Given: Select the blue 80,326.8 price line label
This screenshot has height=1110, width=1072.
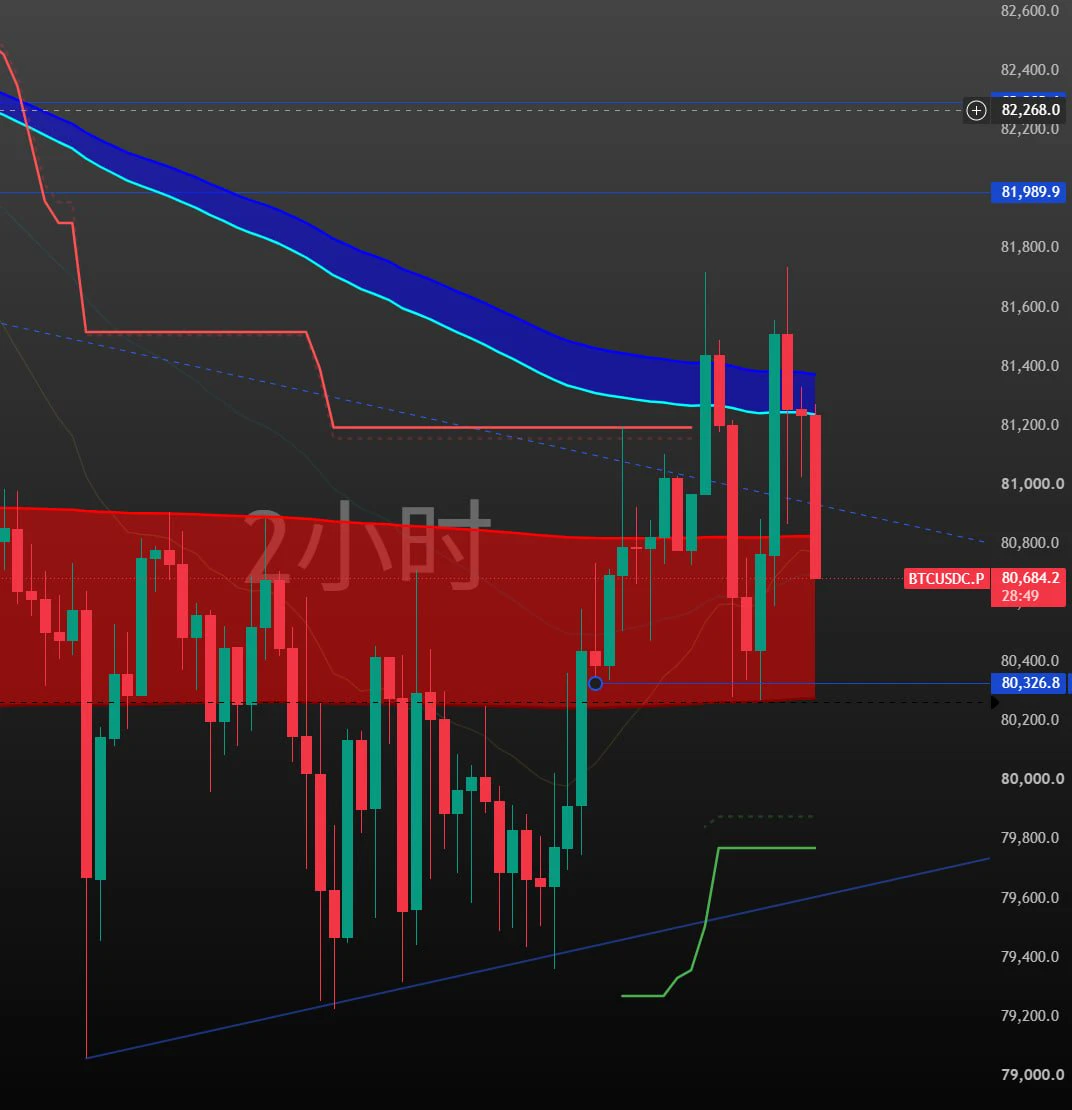Looking at the screenshot, I should pos(1030,683).
